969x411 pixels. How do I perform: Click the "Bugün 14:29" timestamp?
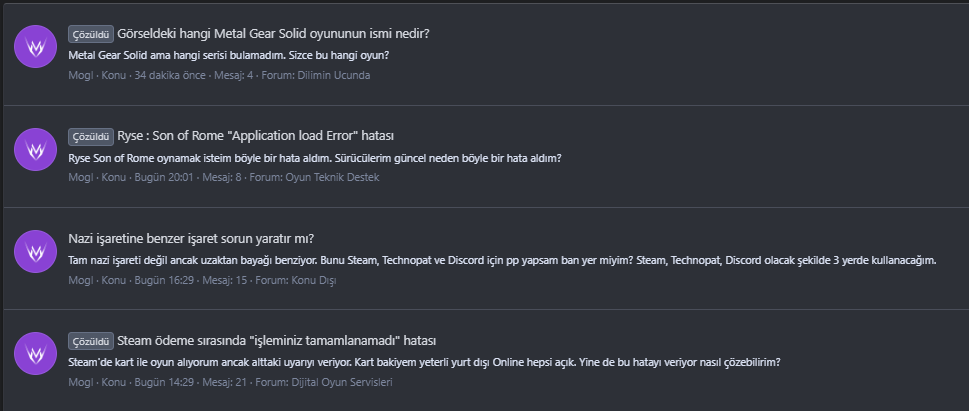point(162,382)
